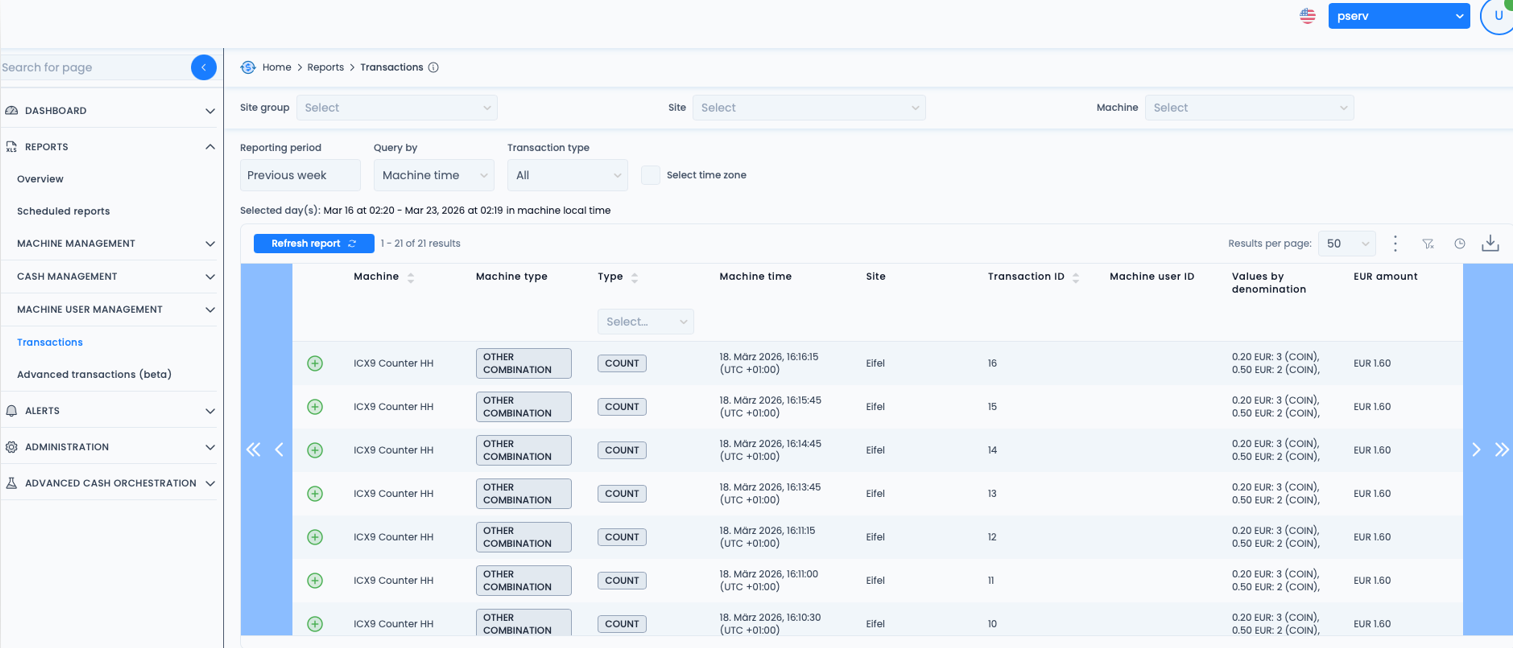Expand details of transaction 16 row
The image size is (1513, 648).
pyautogui.click(x=315, y=363)
